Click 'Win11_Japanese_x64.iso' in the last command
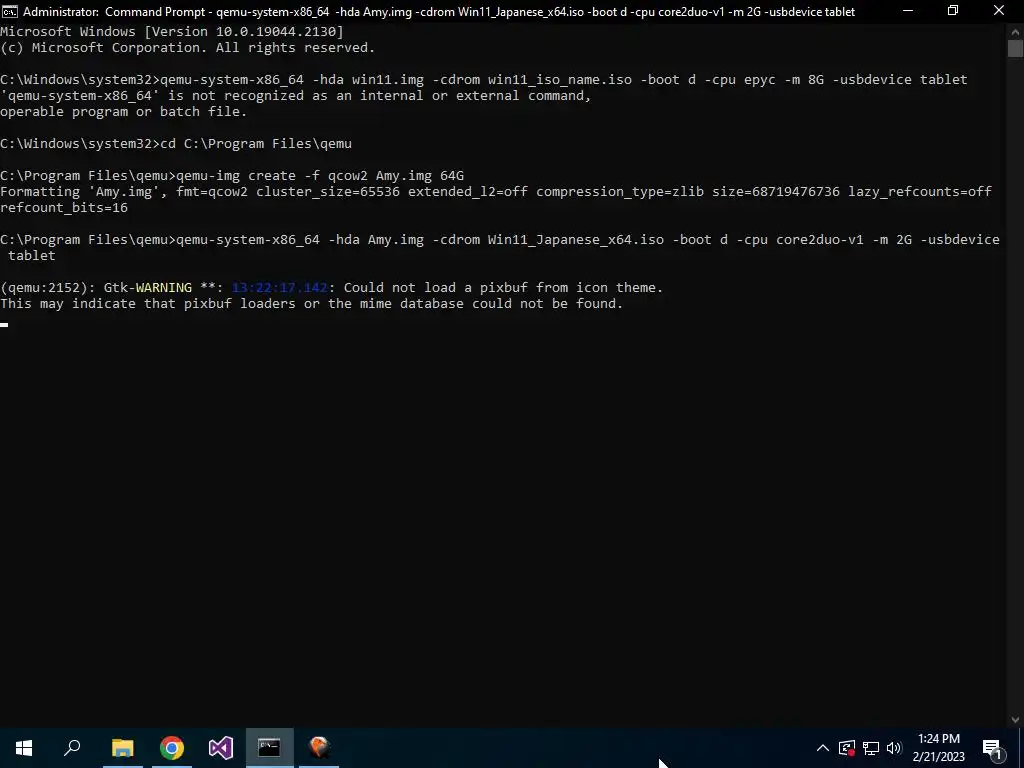This screenshot has height=768, width=1024. [x=575, y=240]
